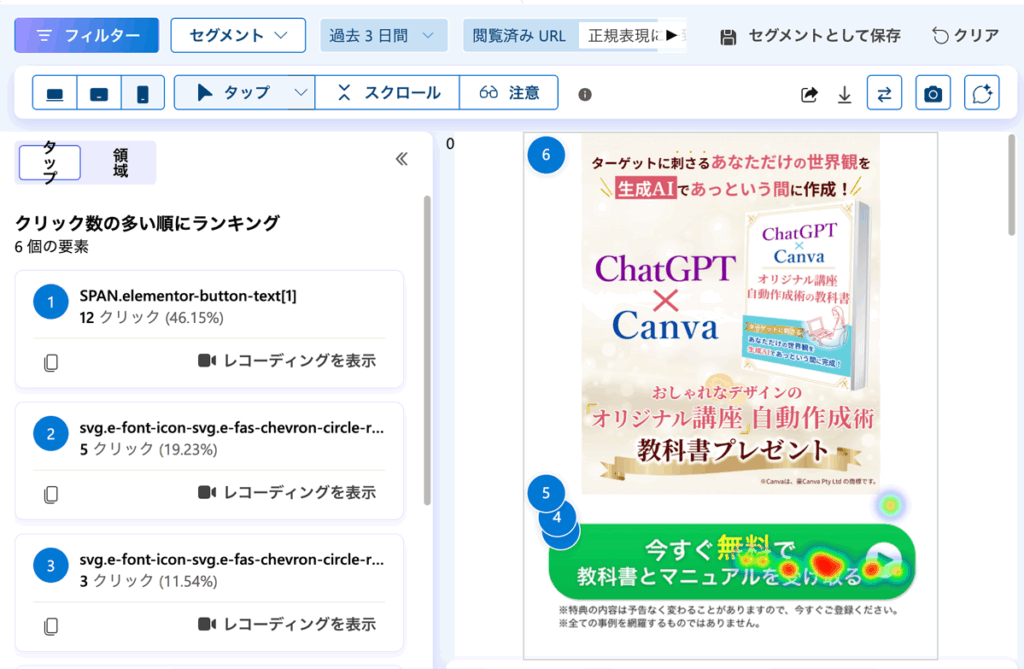The height and width of the screenshot is (669, 1024).
Task: Switch to the 領域 tab
Action: [120, 162]
